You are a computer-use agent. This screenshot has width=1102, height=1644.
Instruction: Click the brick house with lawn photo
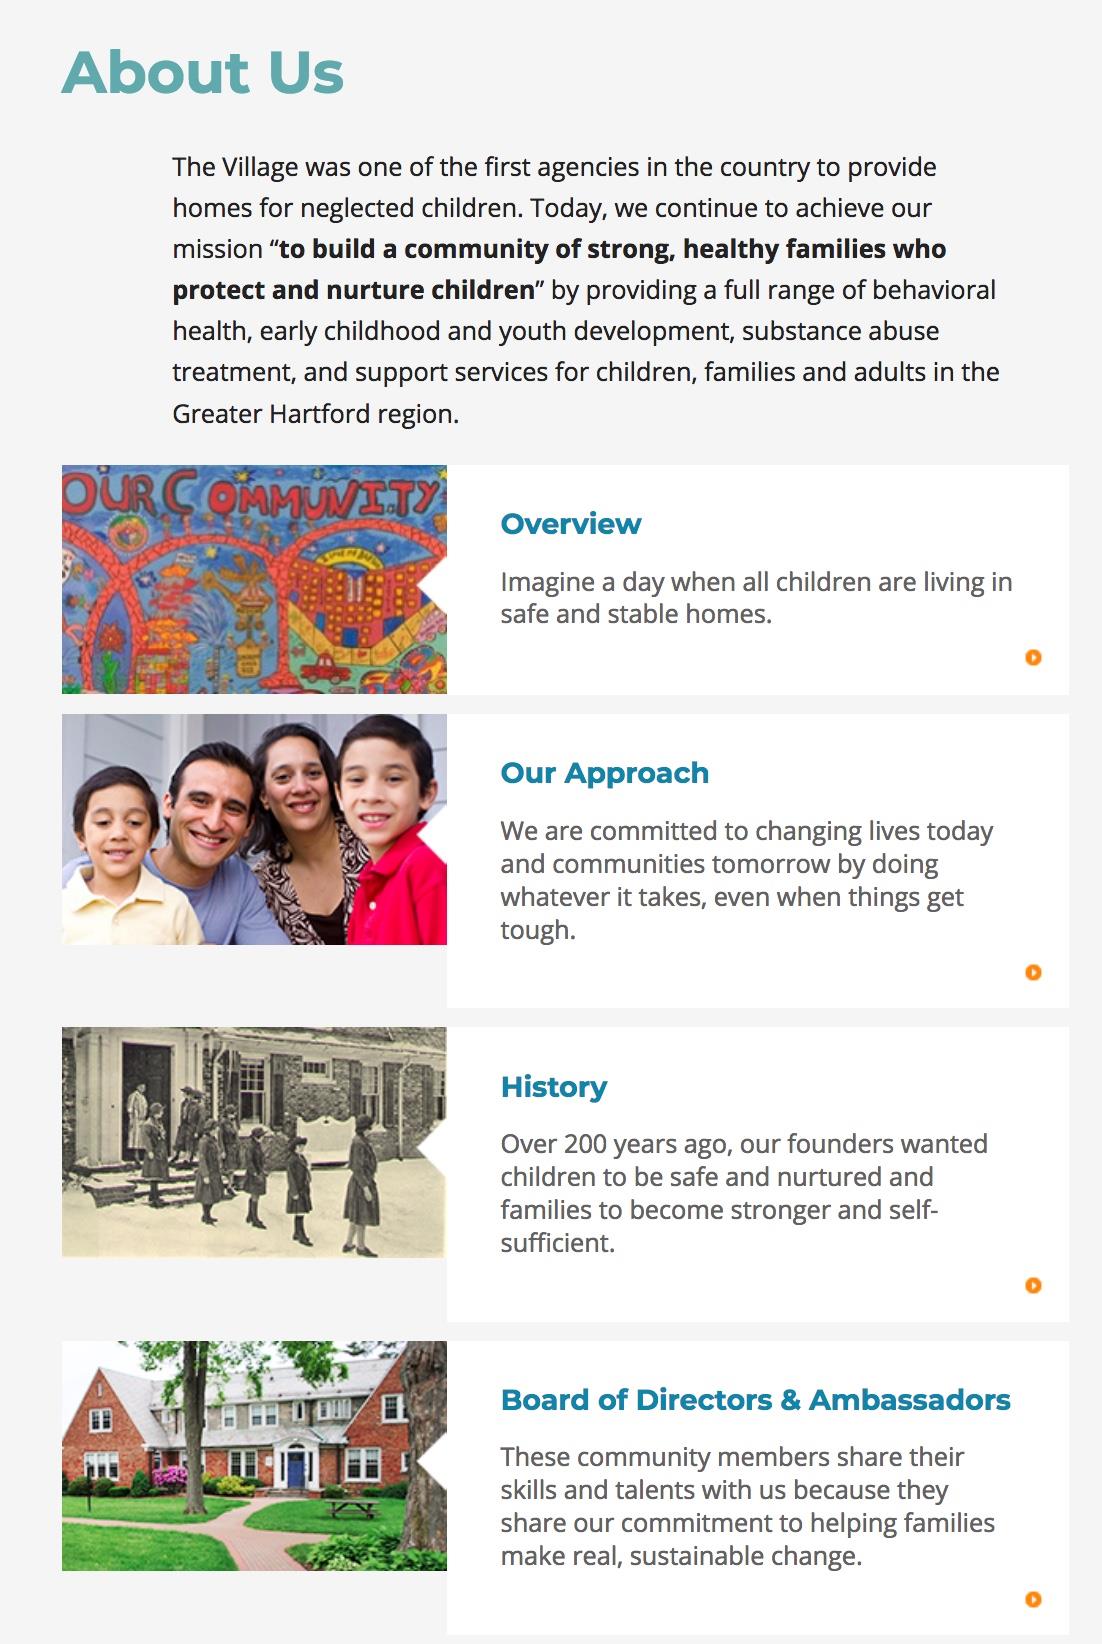point(254,1455)
